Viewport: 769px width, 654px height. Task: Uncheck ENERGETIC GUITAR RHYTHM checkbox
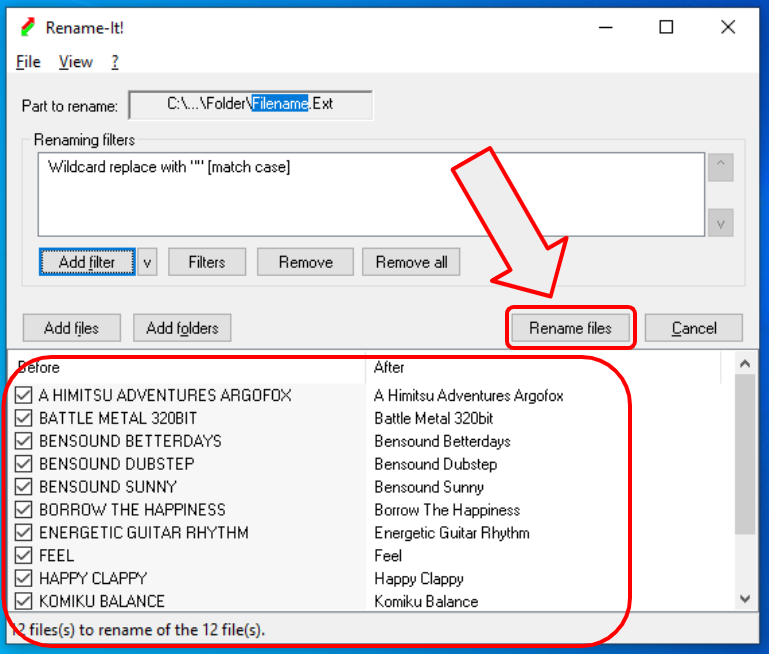click(24, 532)
